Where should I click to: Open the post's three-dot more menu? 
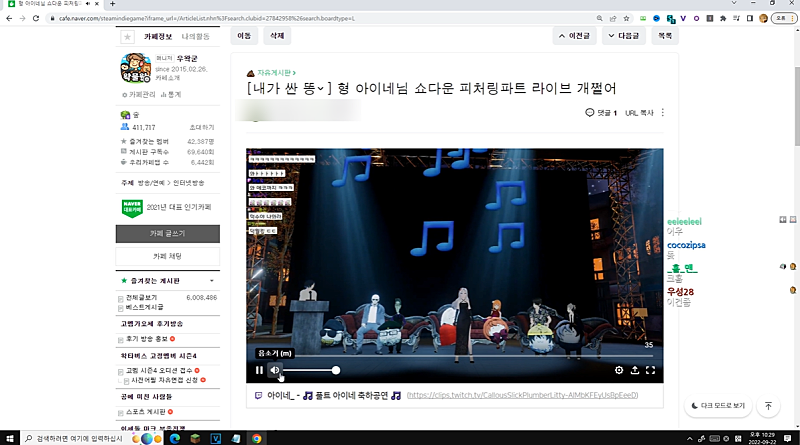(x=662, y=113)
